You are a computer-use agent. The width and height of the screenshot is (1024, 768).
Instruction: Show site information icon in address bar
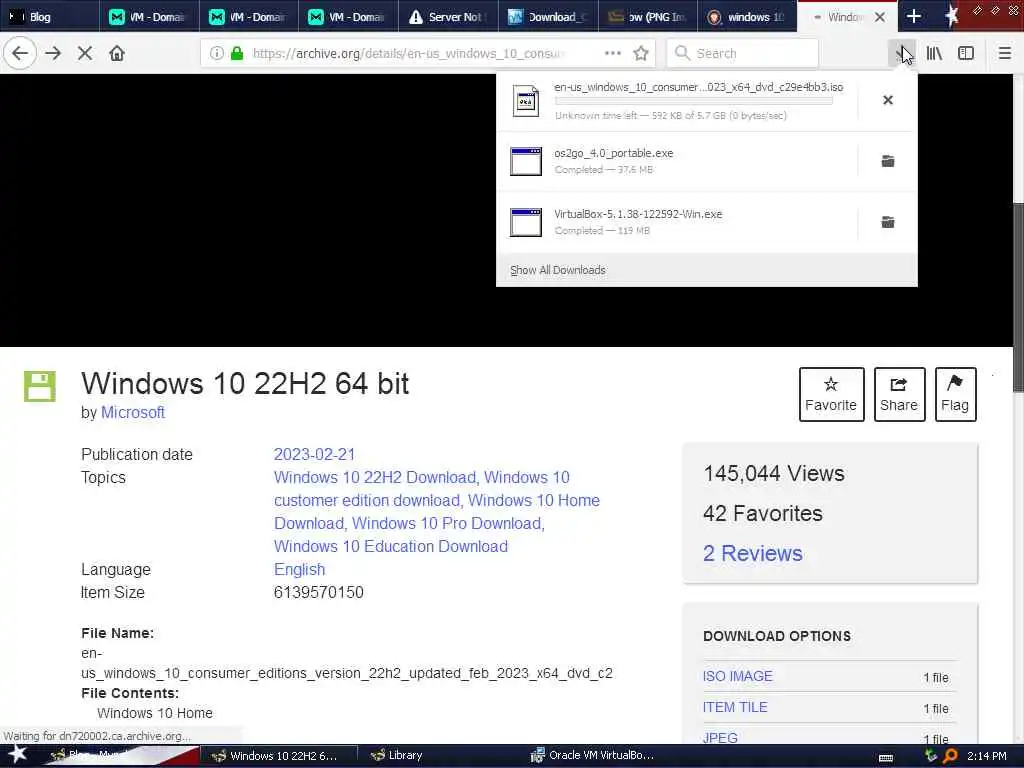216,54
